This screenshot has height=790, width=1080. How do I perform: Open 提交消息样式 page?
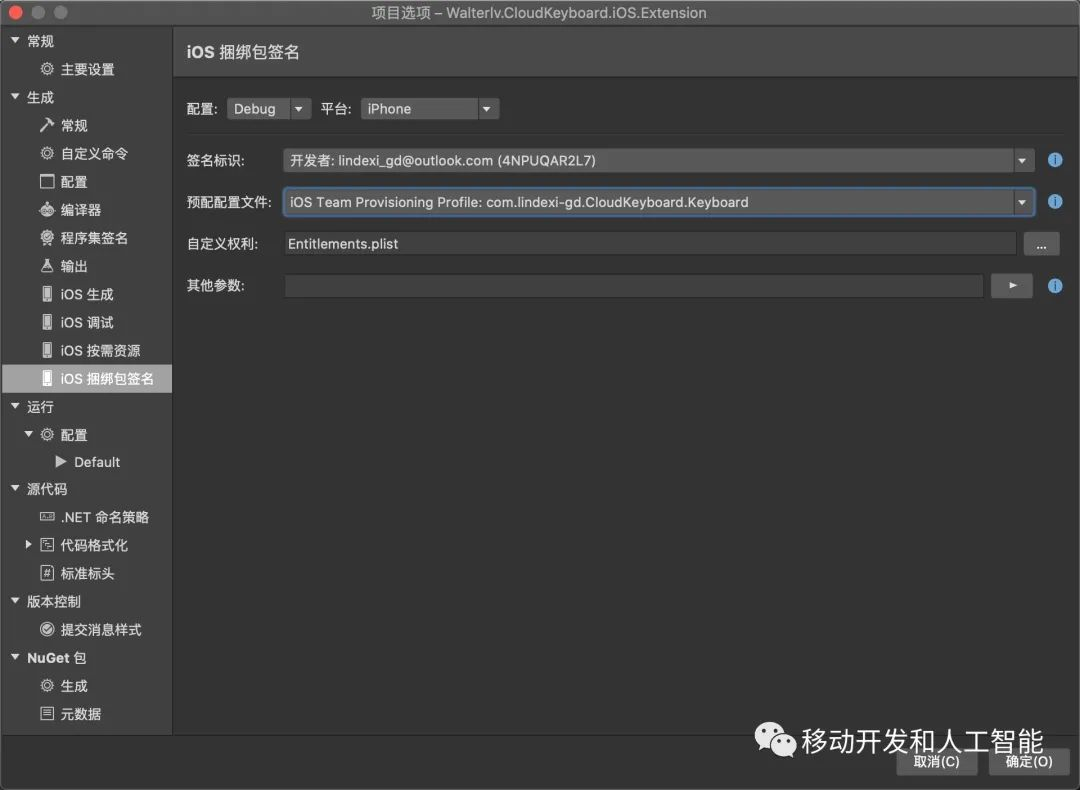coord(101,630)
